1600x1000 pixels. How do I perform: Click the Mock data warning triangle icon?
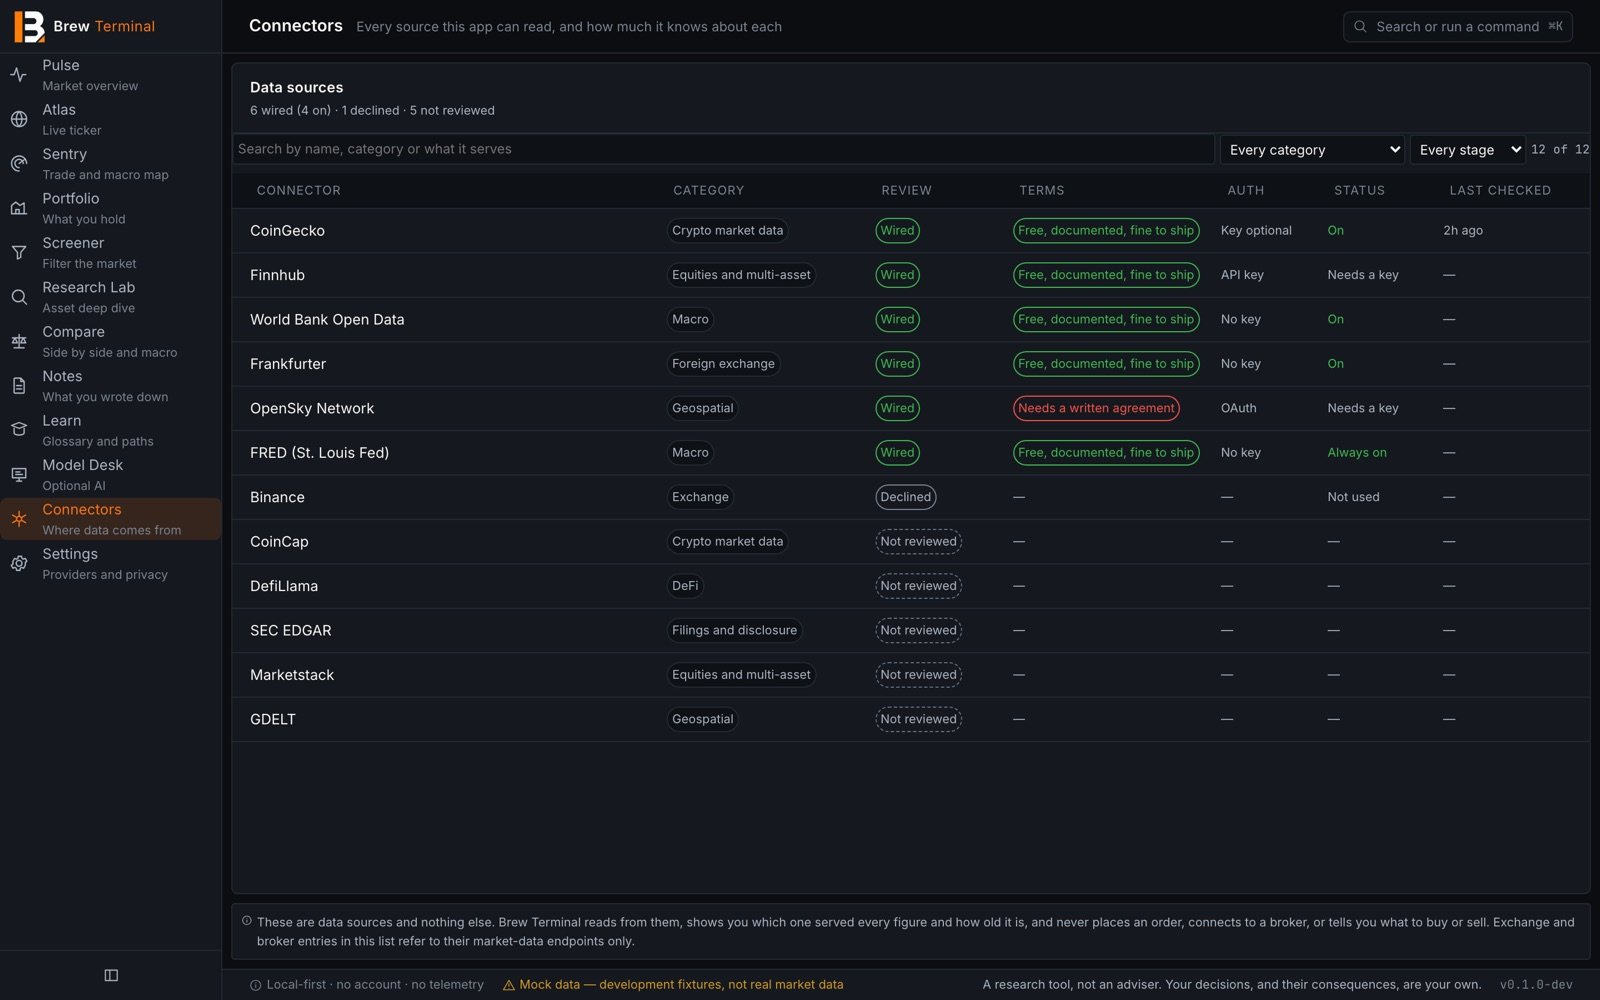pyautogui.click(x=509, y=985)
